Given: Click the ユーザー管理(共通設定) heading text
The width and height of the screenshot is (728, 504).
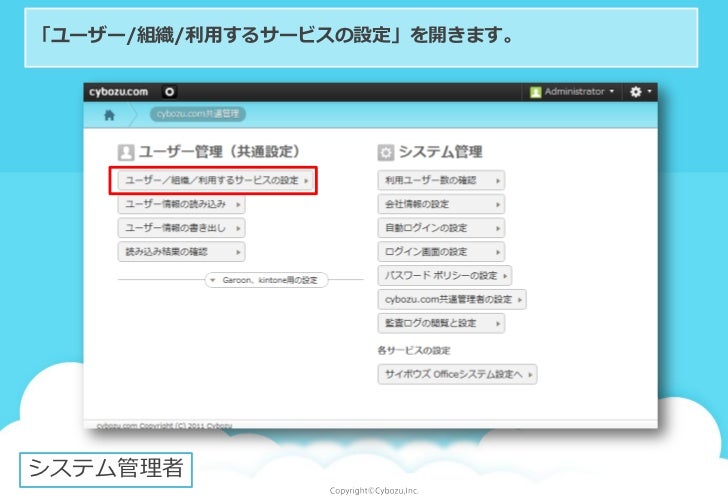Looking at the screenshot, I should click(x=220, y=152).
